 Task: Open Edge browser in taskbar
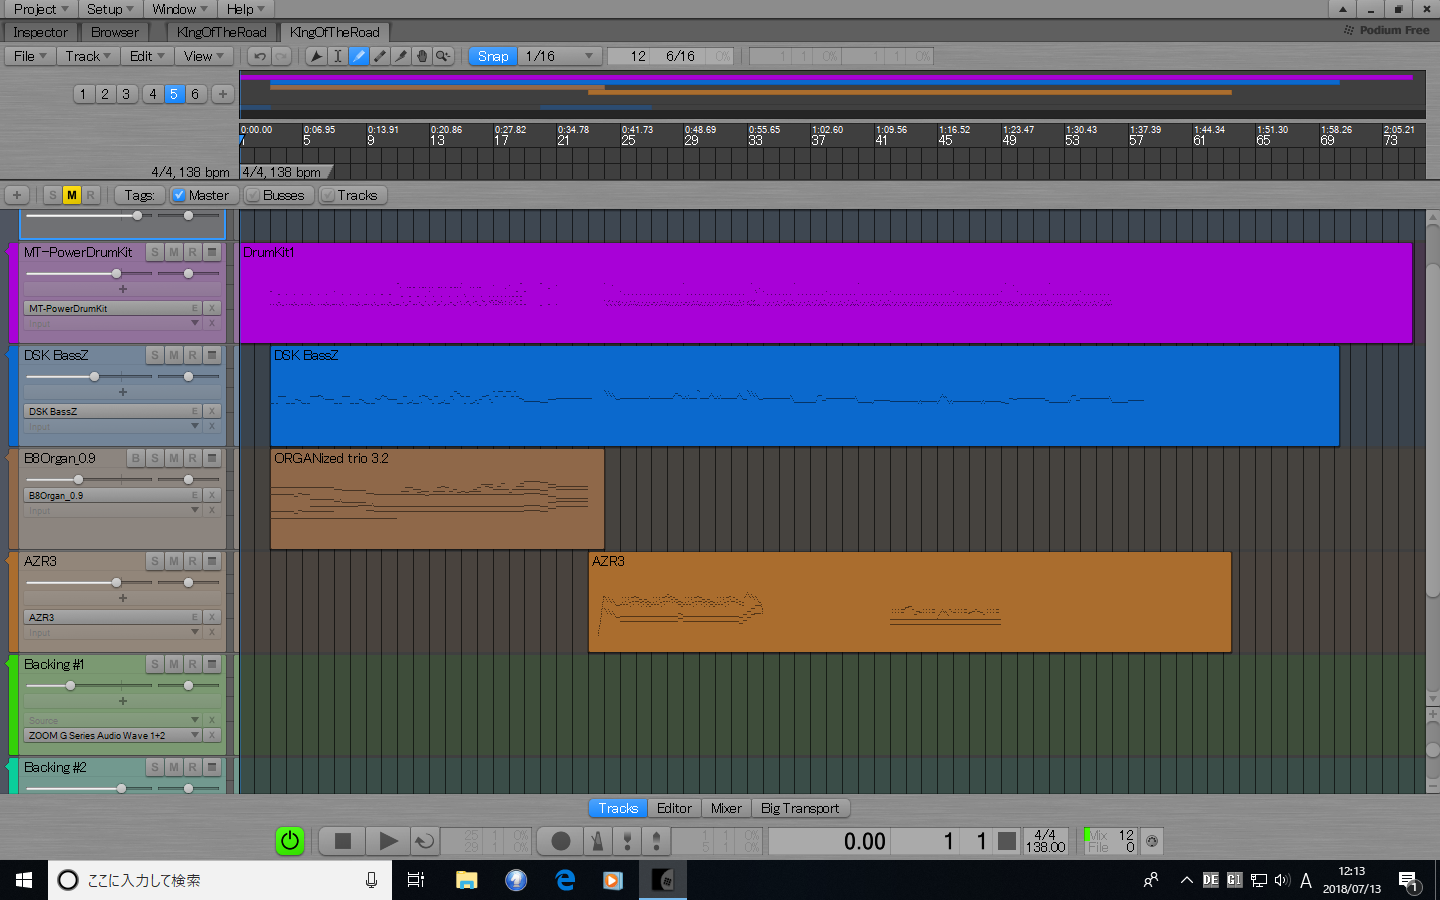[x=565, y=880]
